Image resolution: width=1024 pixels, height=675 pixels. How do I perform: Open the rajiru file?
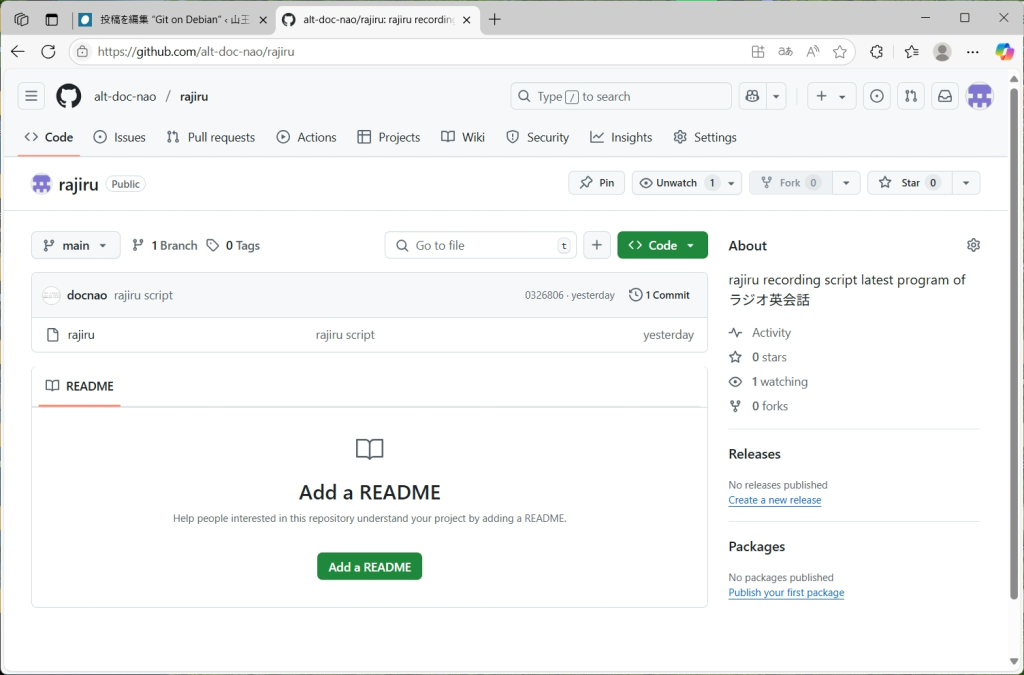tap(81, 335)
